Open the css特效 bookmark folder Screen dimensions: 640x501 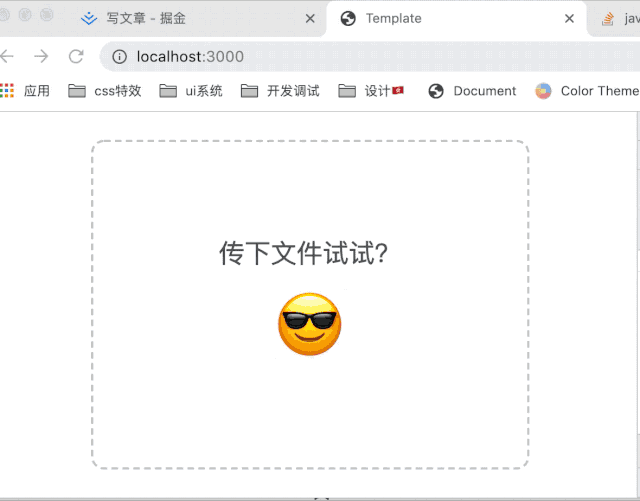(105, 91)
